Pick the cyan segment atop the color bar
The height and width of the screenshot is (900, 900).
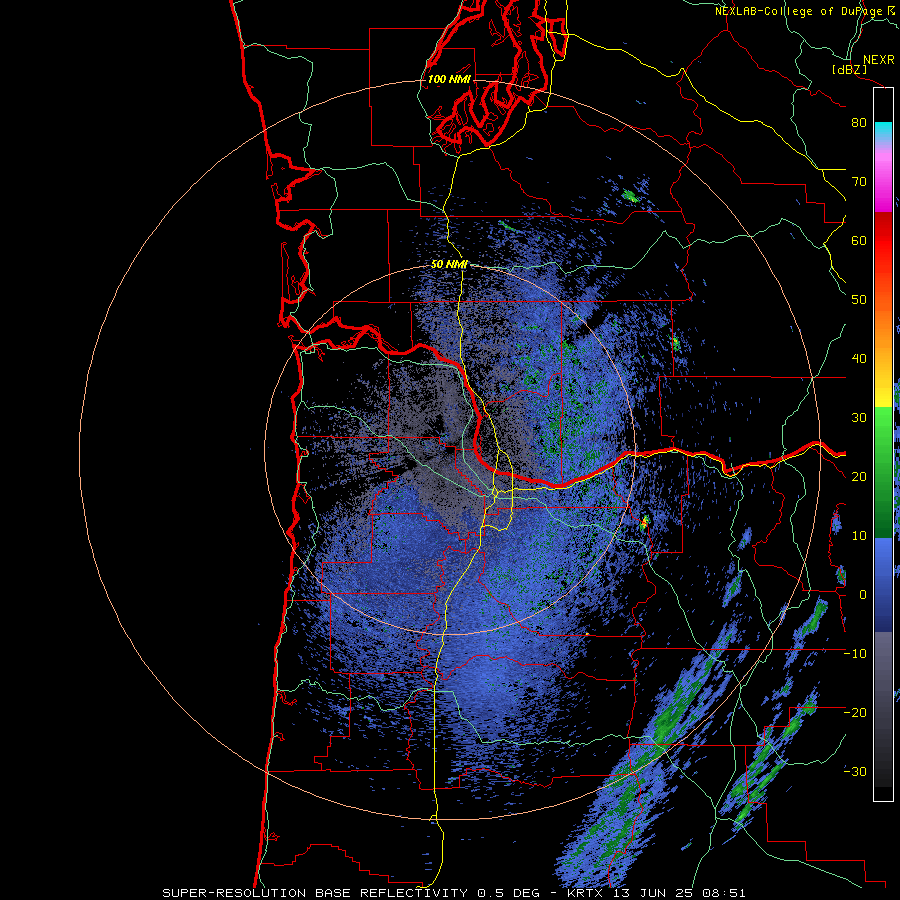tap(884, 131)
